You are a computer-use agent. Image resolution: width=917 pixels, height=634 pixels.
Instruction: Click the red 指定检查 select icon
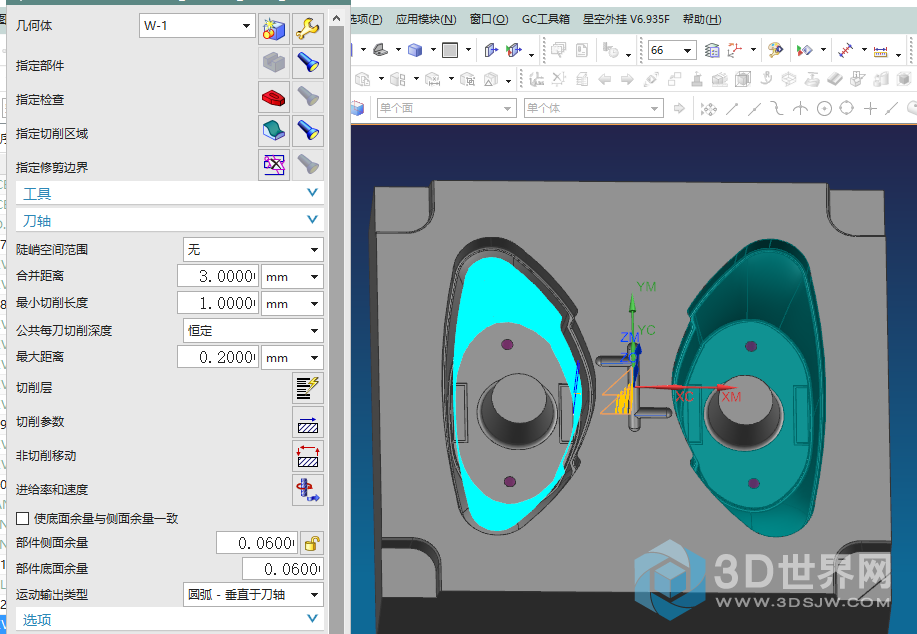click(274, 98)
